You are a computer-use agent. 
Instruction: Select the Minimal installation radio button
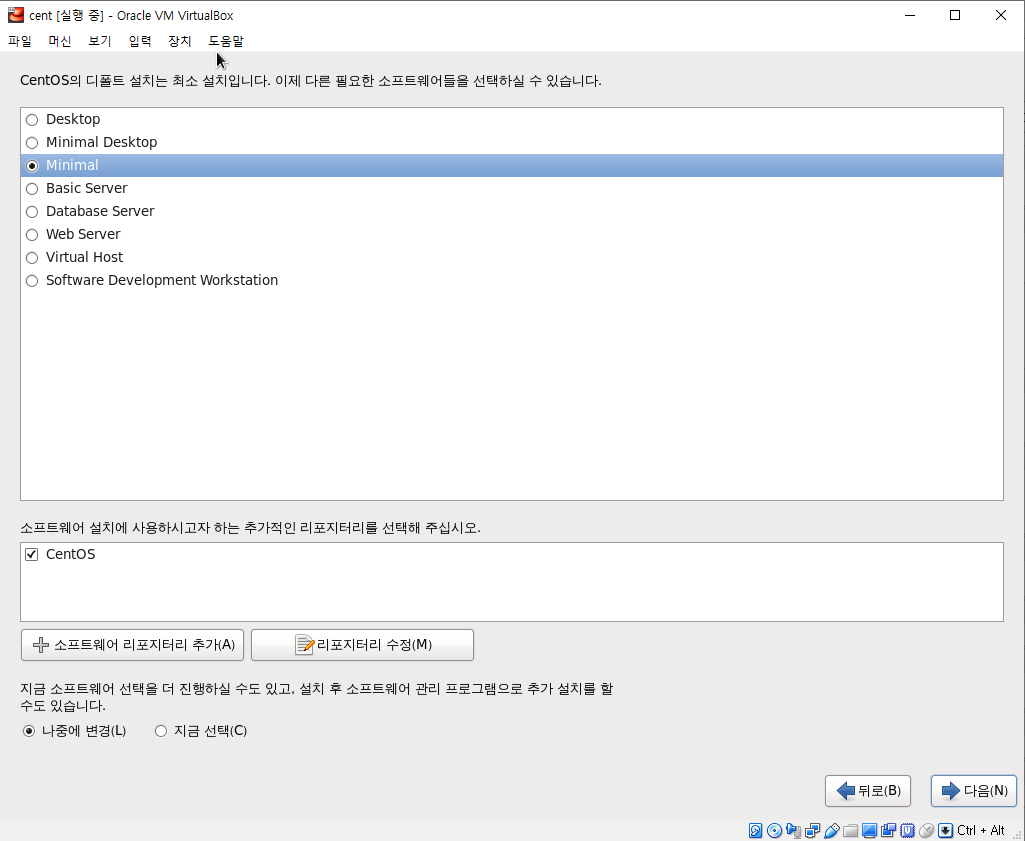[x=32, y=166]
